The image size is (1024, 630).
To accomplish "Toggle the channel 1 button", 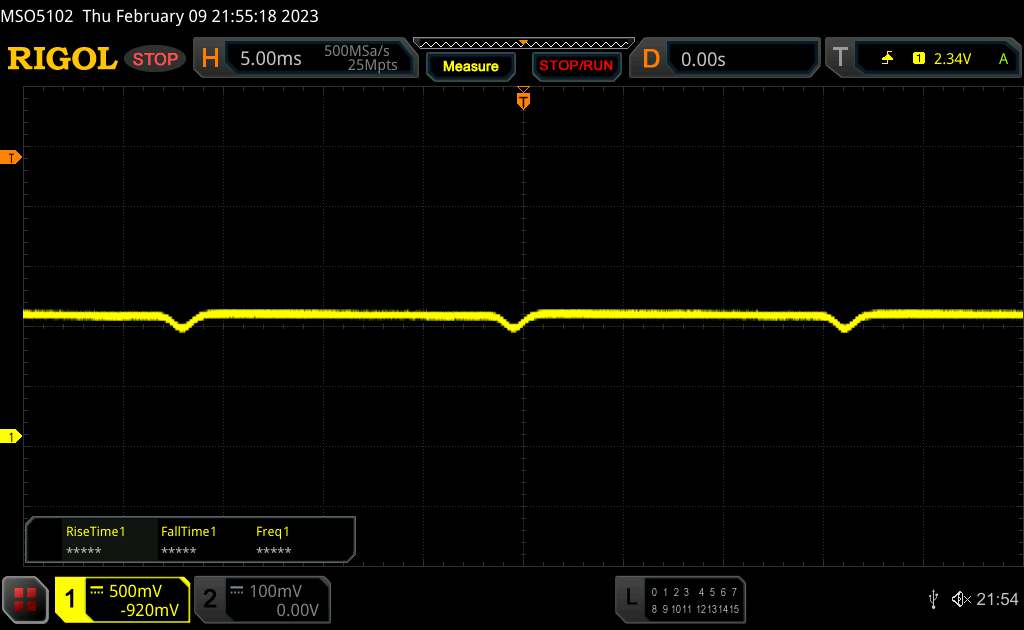I will tap(71, 599).
